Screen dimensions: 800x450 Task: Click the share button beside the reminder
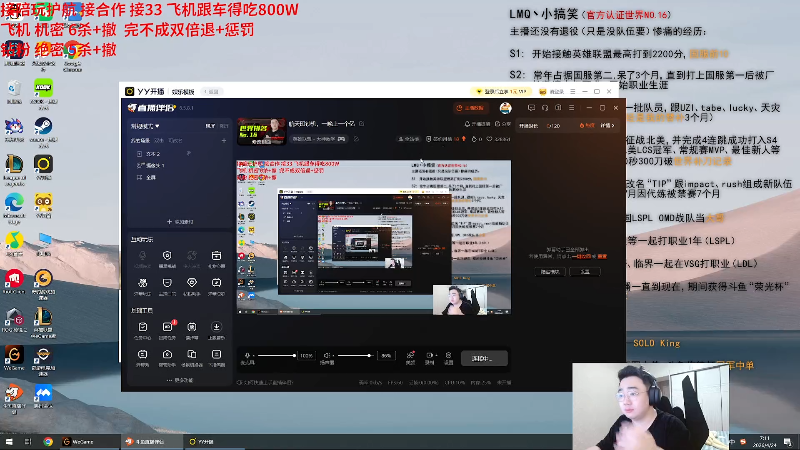coord(503,124)
